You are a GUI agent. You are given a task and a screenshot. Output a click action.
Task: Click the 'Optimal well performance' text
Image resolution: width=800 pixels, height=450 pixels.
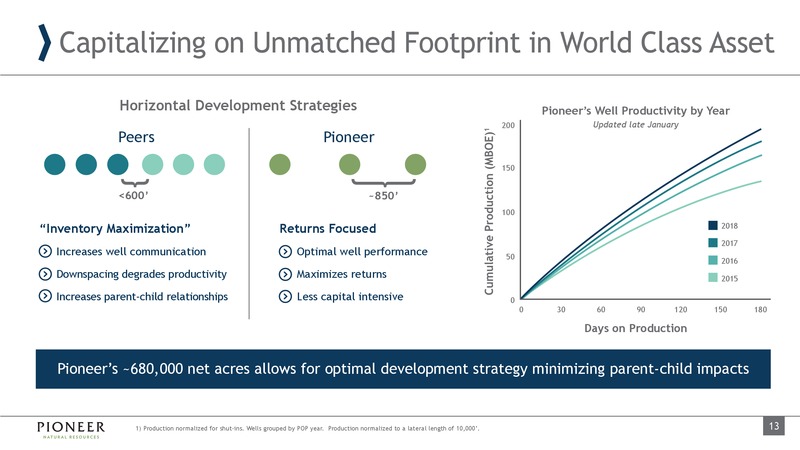pos(362,252)
